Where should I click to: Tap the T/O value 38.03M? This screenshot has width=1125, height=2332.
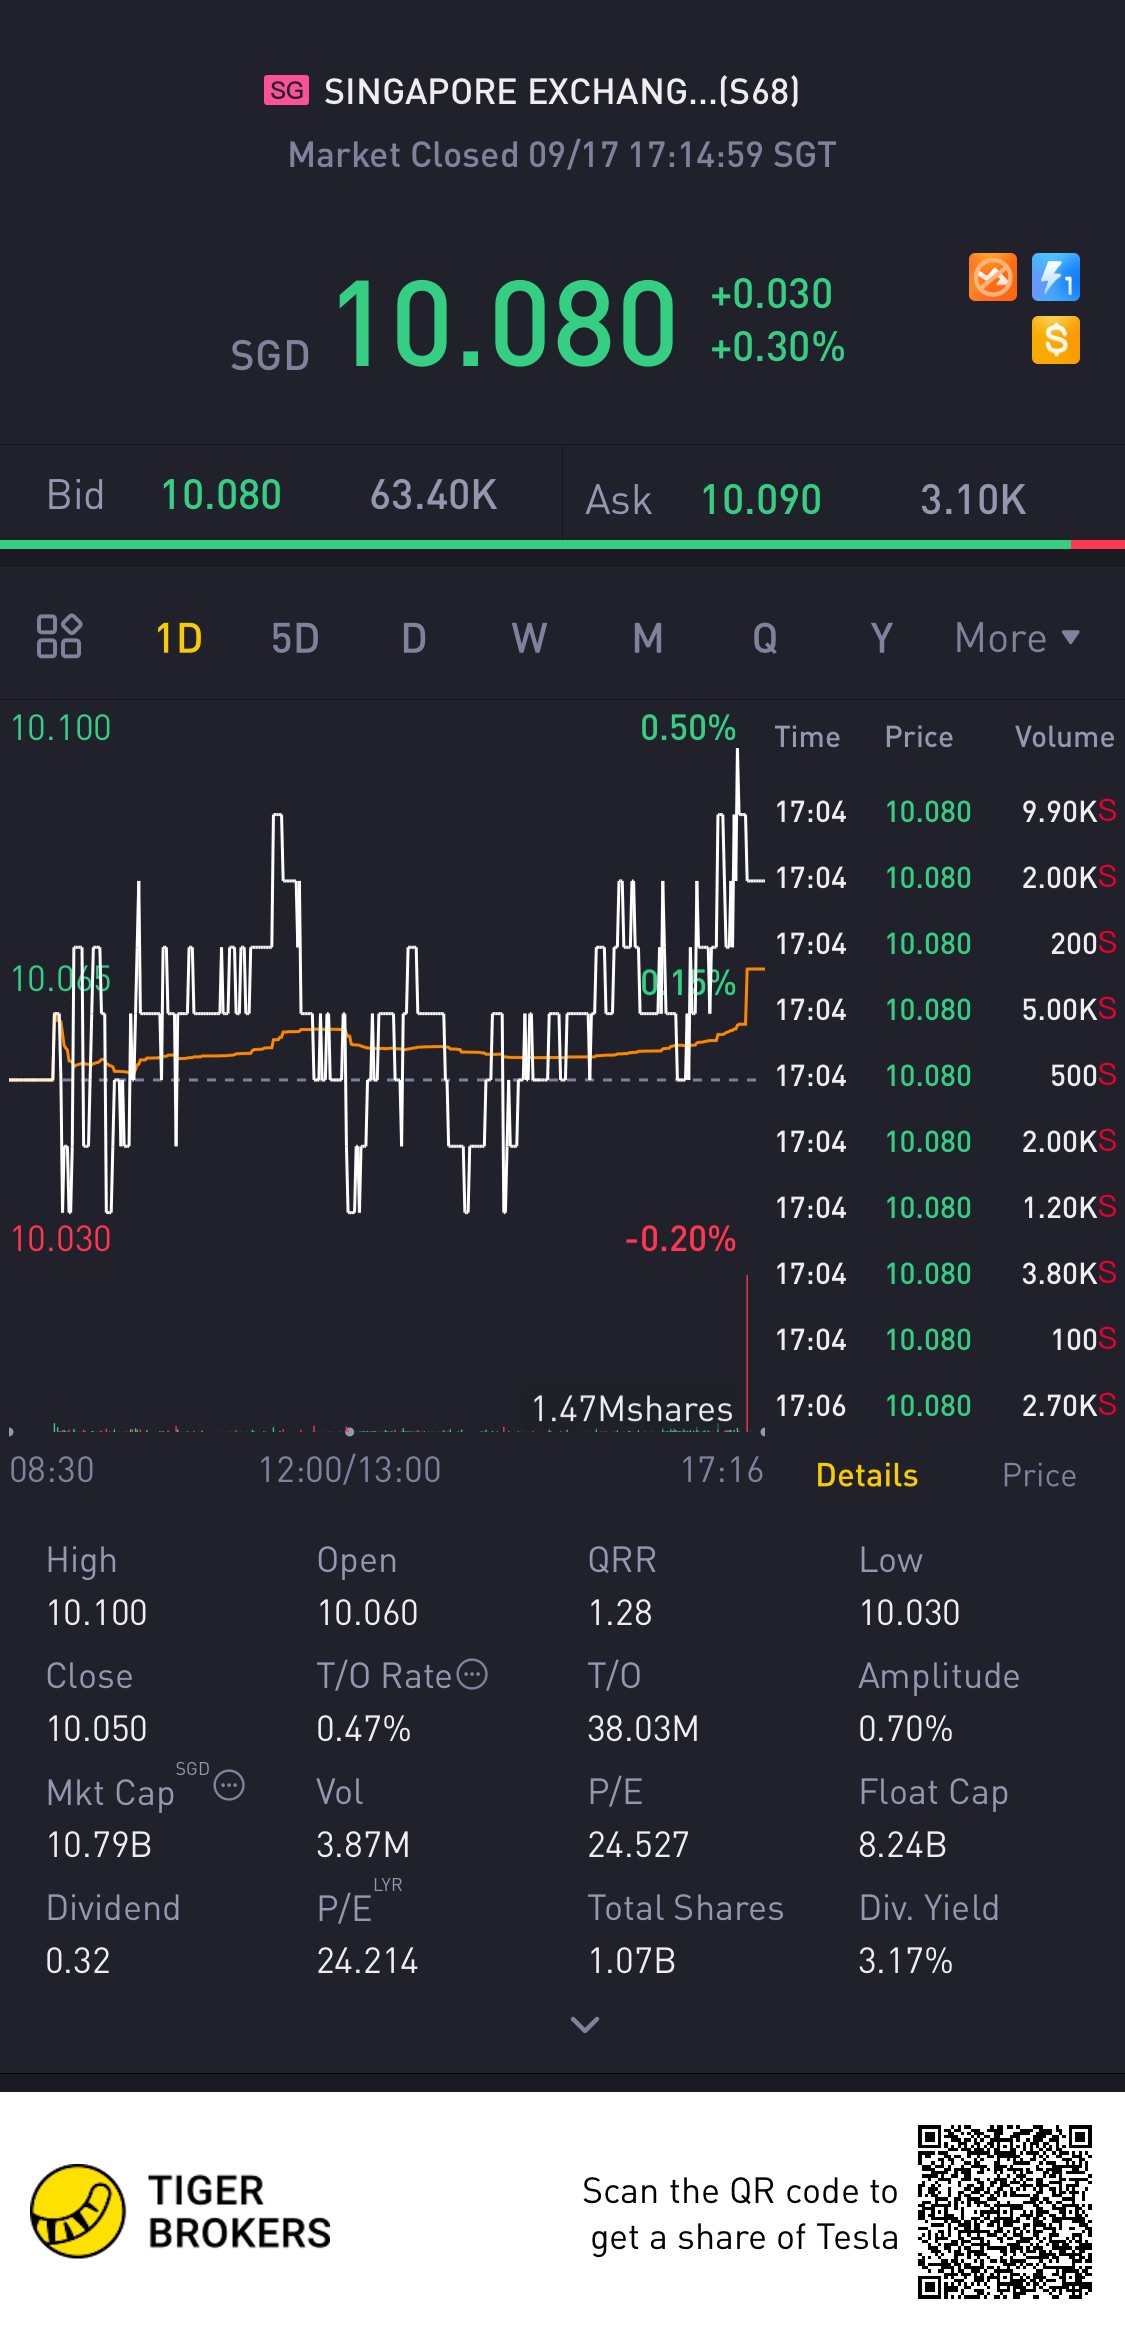coord(643,1729)
